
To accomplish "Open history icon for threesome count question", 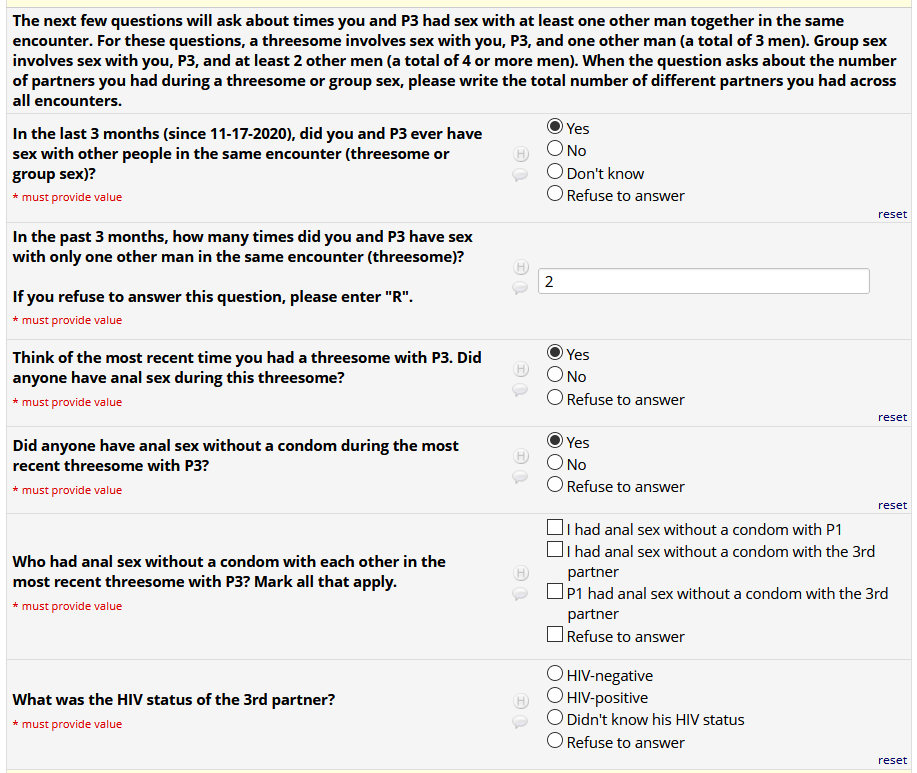I will [x=520, y=267].
